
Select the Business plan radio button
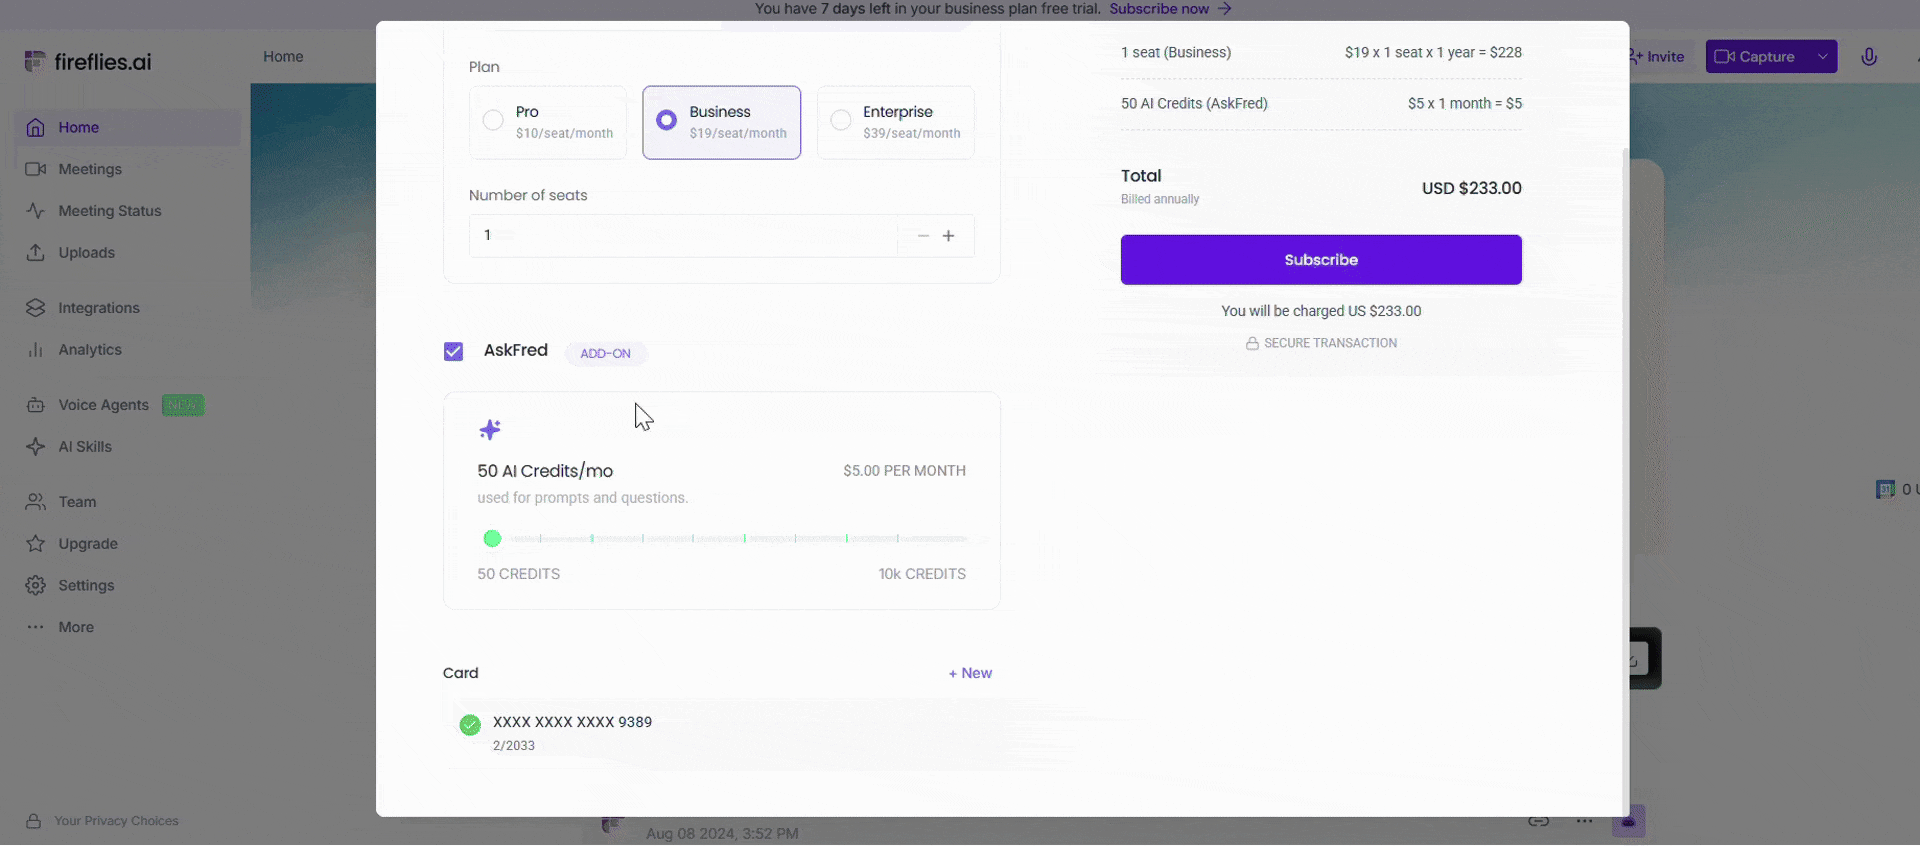click(x=666, y=121)
